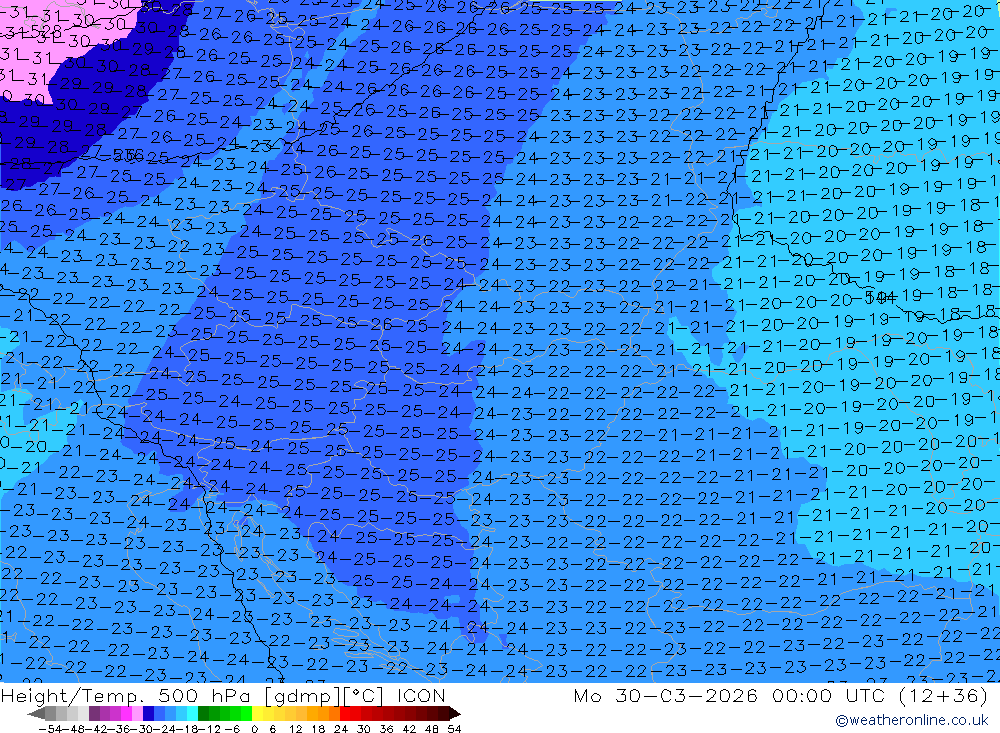Viewport: 1000px width, 733px height.
Task: Click the '-54' legend scale label
Action: (x=50, y=729)
